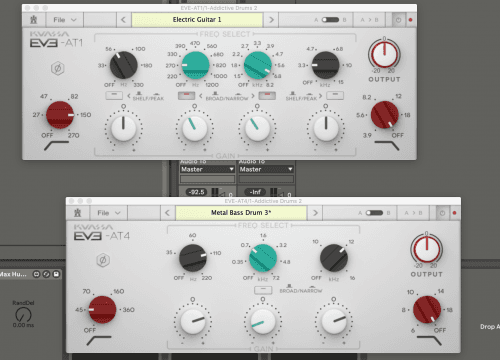The height and width of the screenshot is (360, 500).
Task: Click the red record dot in EVE-AT1
Action: [x=410, y=20]
